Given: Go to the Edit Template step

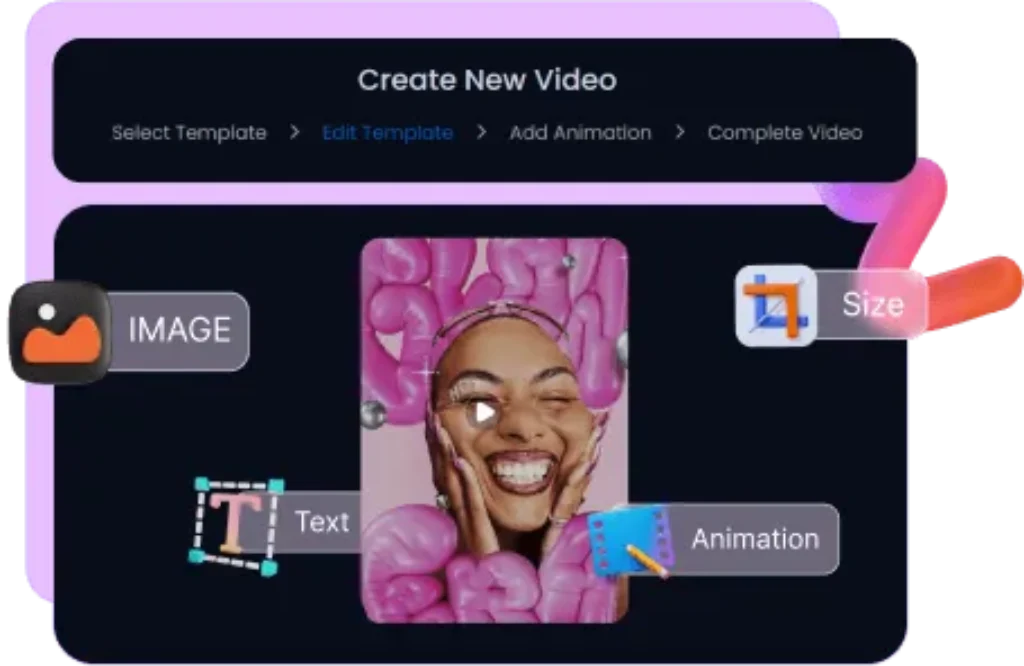Looking at the screenshot, I should [388, 133].
